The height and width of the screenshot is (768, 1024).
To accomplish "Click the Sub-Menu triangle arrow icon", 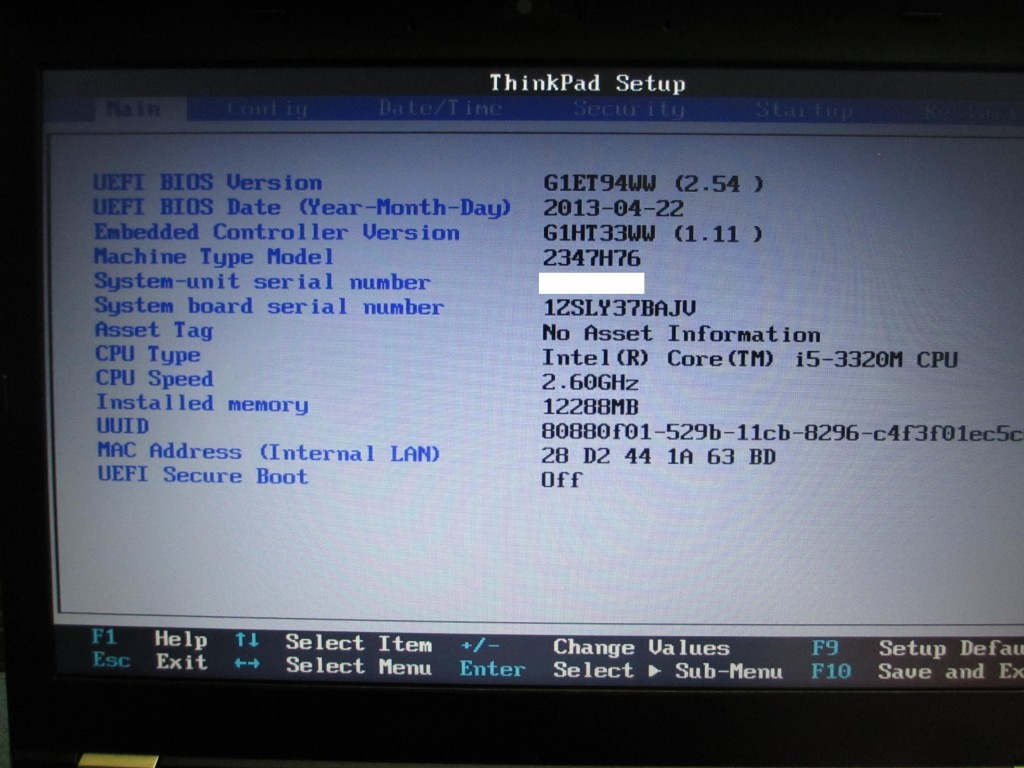I will (x=654, y=670).
